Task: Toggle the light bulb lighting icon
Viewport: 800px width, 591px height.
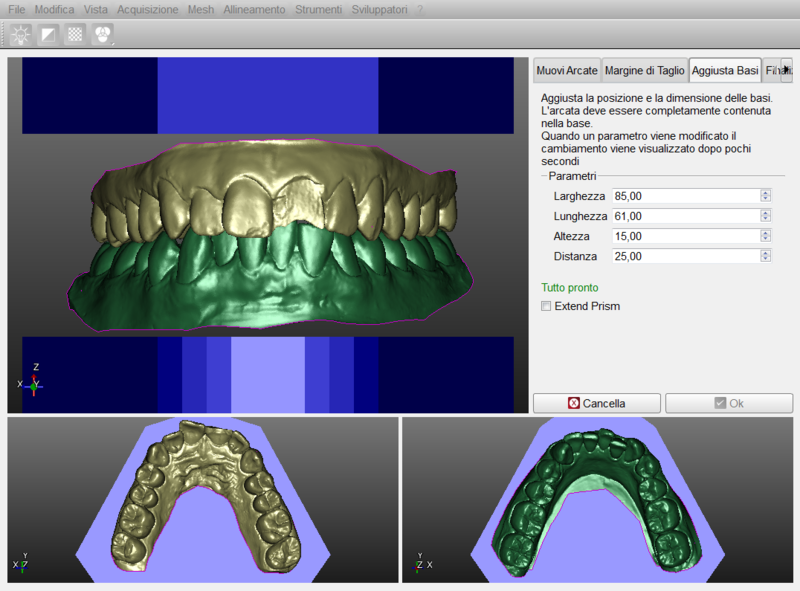Action: click(x=20, y=35)
